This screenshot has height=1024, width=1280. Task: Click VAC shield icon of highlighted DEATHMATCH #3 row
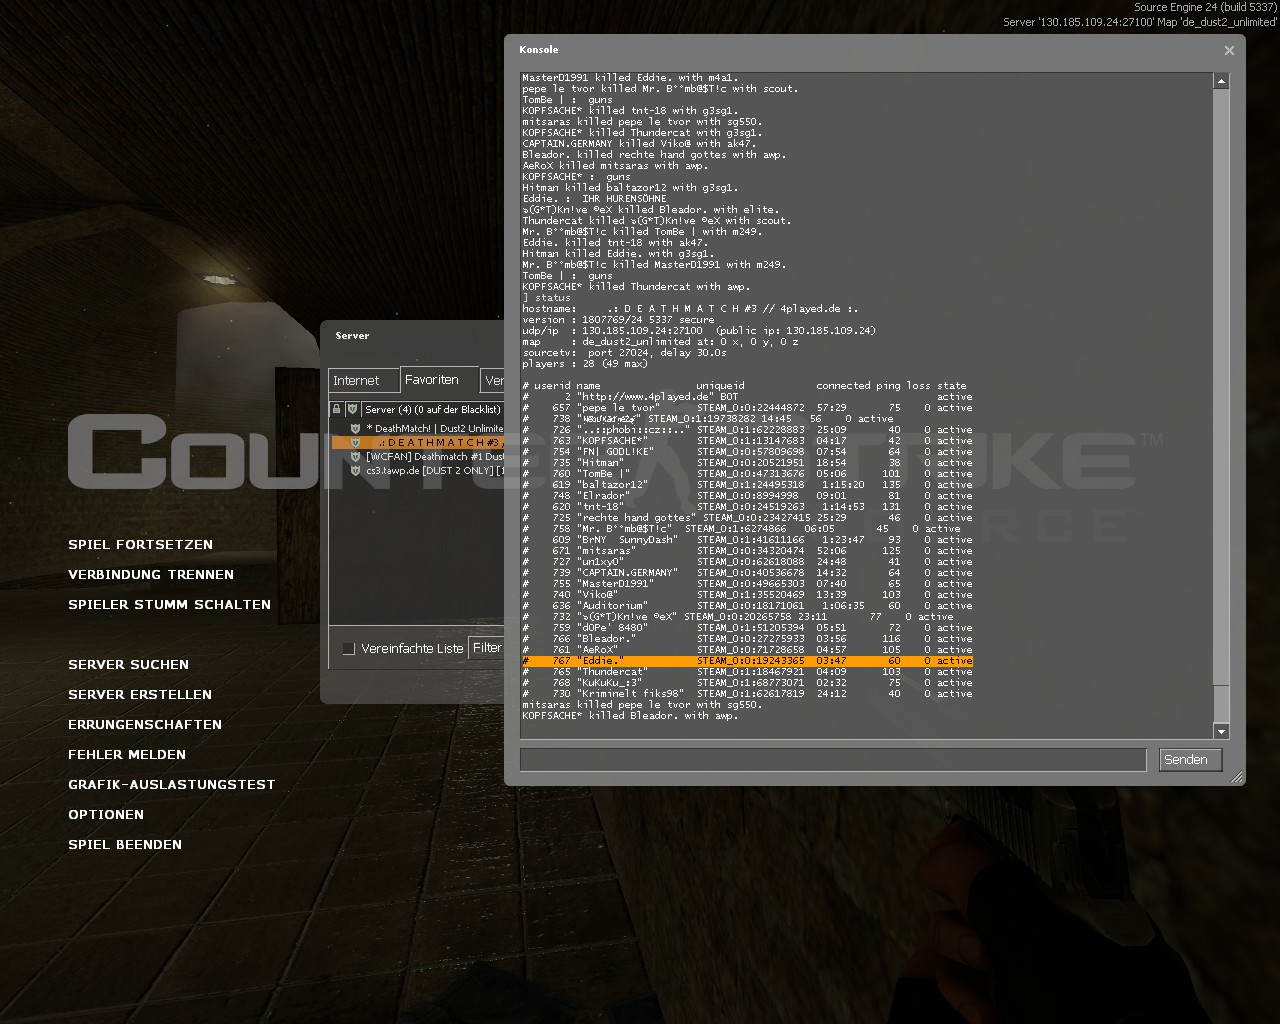point(354,442)
